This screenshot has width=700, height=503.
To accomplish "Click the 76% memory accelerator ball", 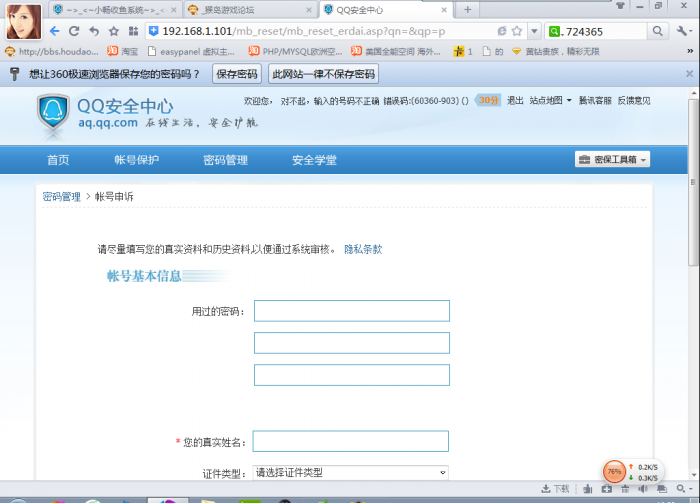I will [614, 471].
